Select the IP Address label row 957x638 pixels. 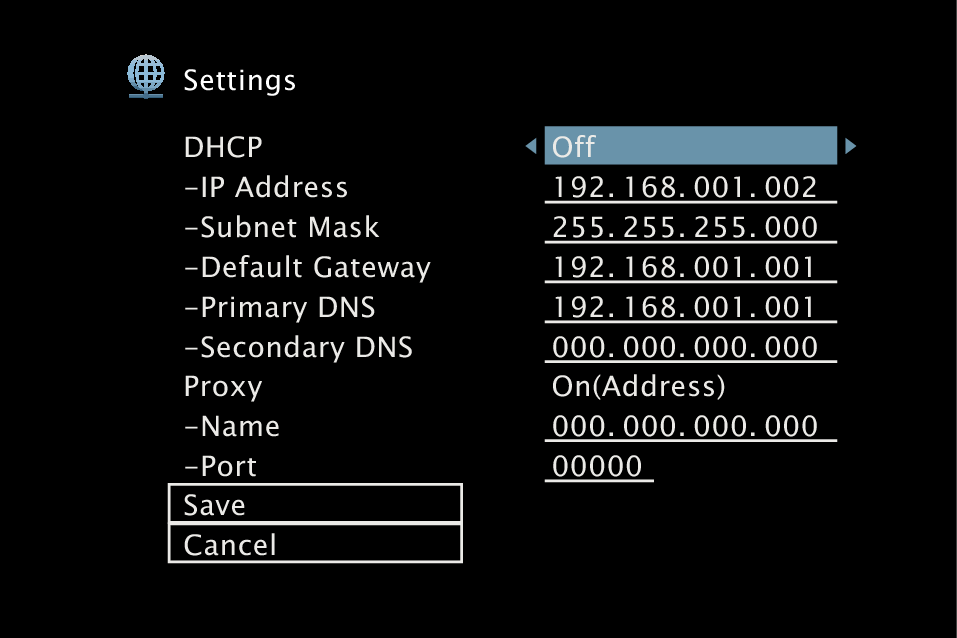265,187
